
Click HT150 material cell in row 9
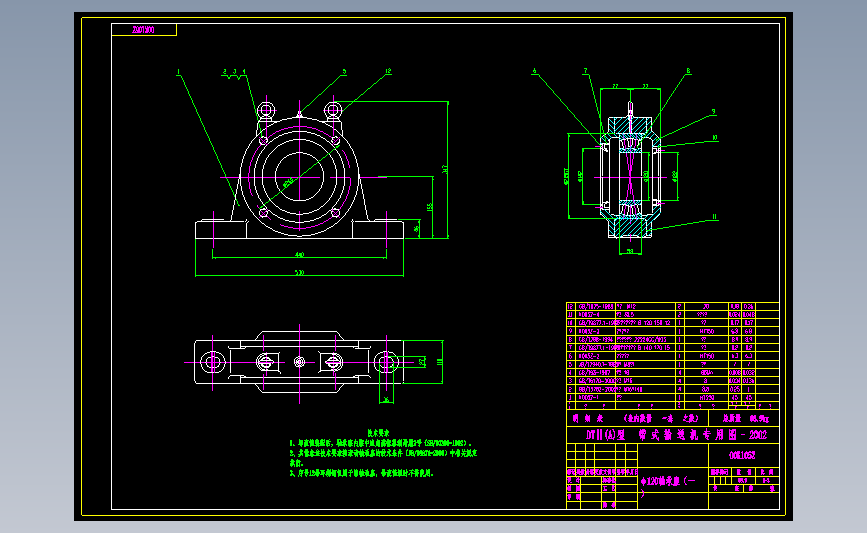tap(707, 331)
